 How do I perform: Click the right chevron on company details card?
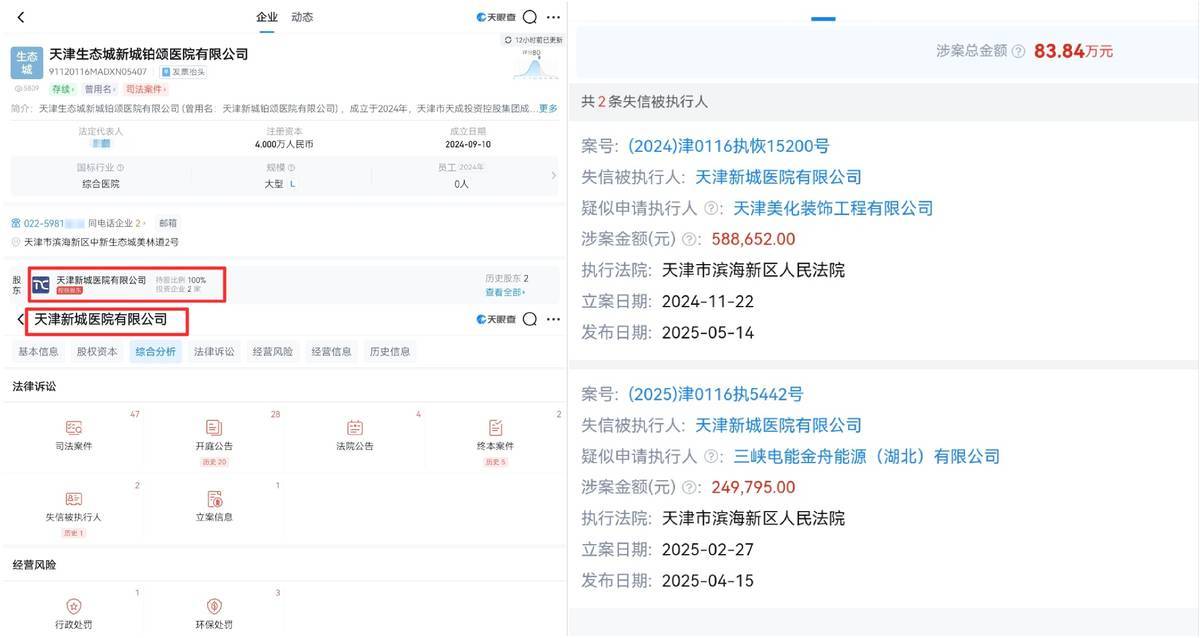[x=556, y=174]
